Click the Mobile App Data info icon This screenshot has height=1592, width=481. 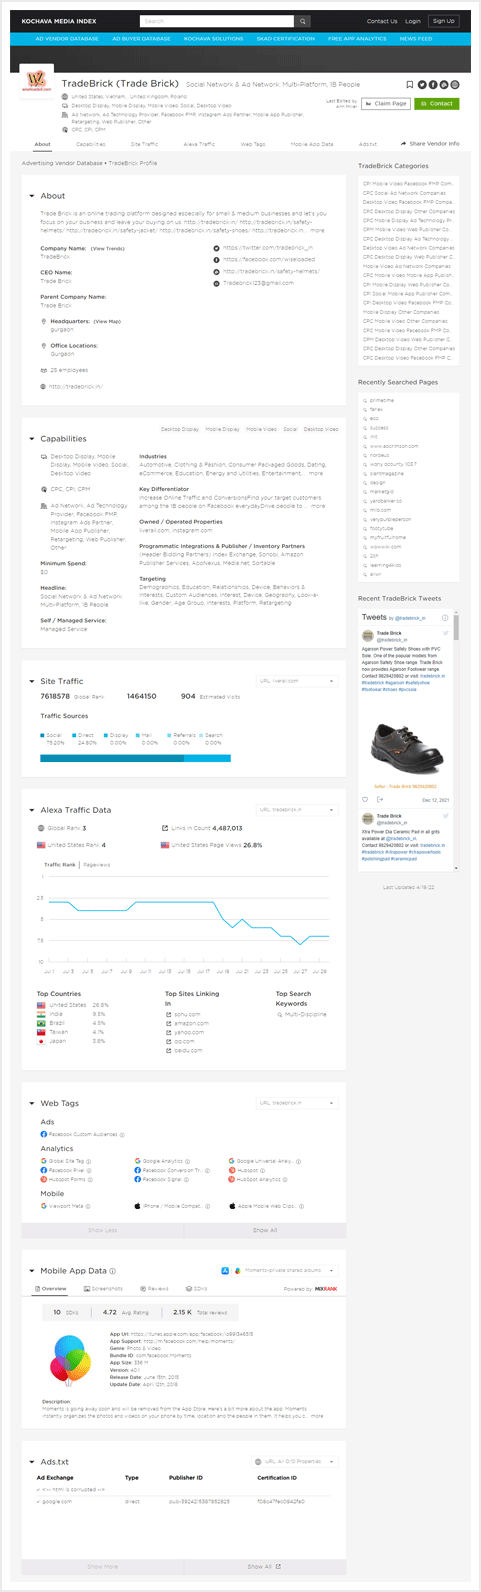click(x=113, y=1271)
